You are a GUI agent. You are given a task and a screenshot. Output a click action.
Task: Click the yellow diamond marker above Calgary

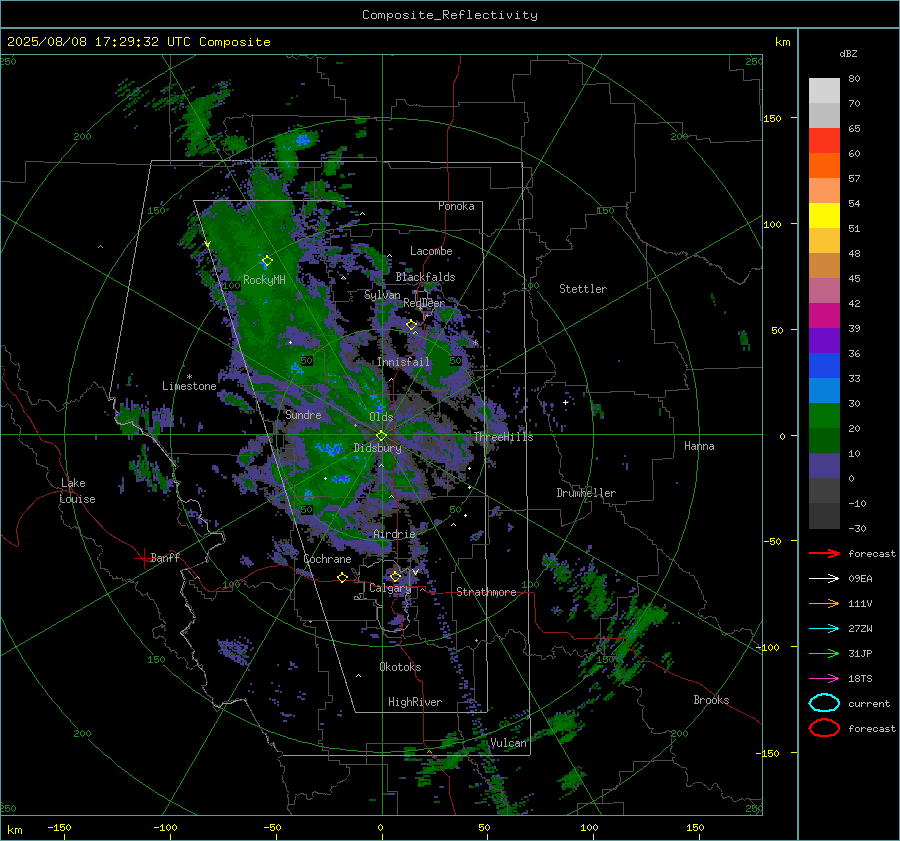coord(395,576)
